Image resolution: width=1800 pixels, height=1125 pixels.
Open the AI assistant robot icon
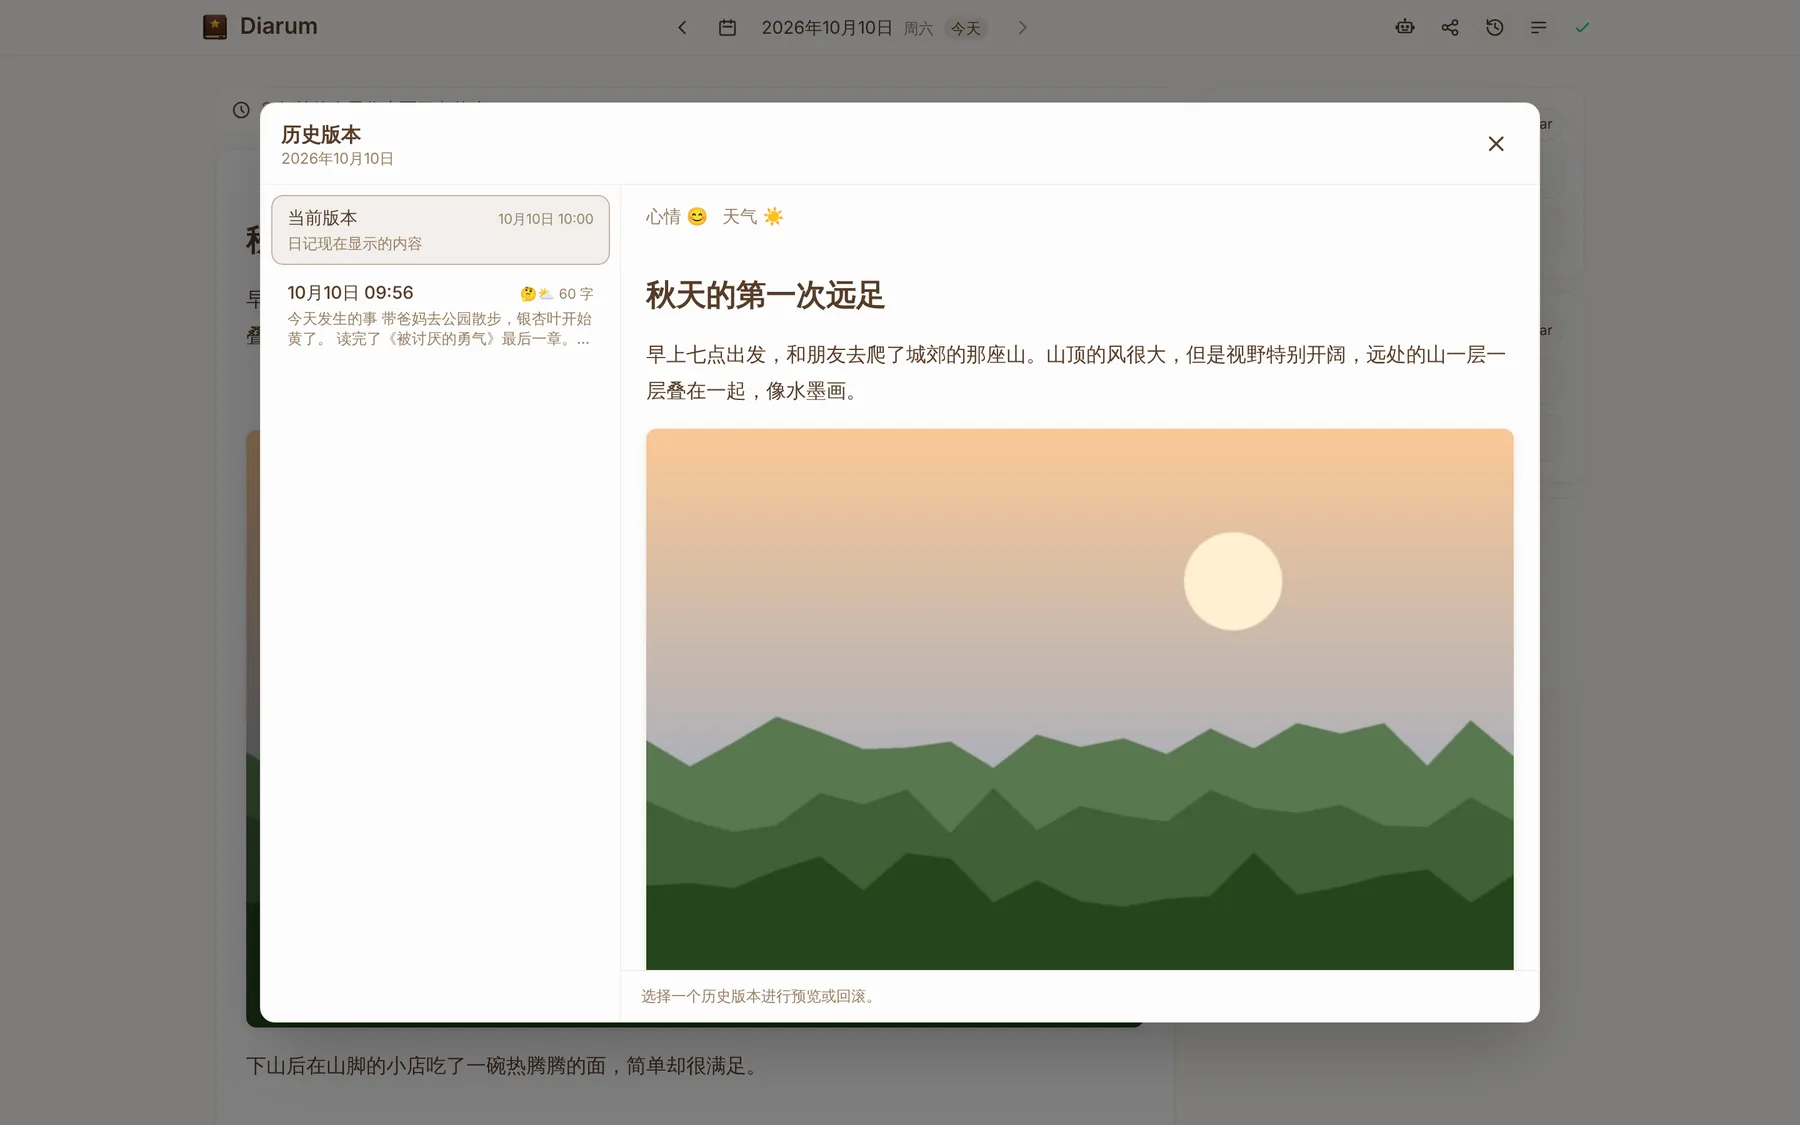click(1405, 28)
